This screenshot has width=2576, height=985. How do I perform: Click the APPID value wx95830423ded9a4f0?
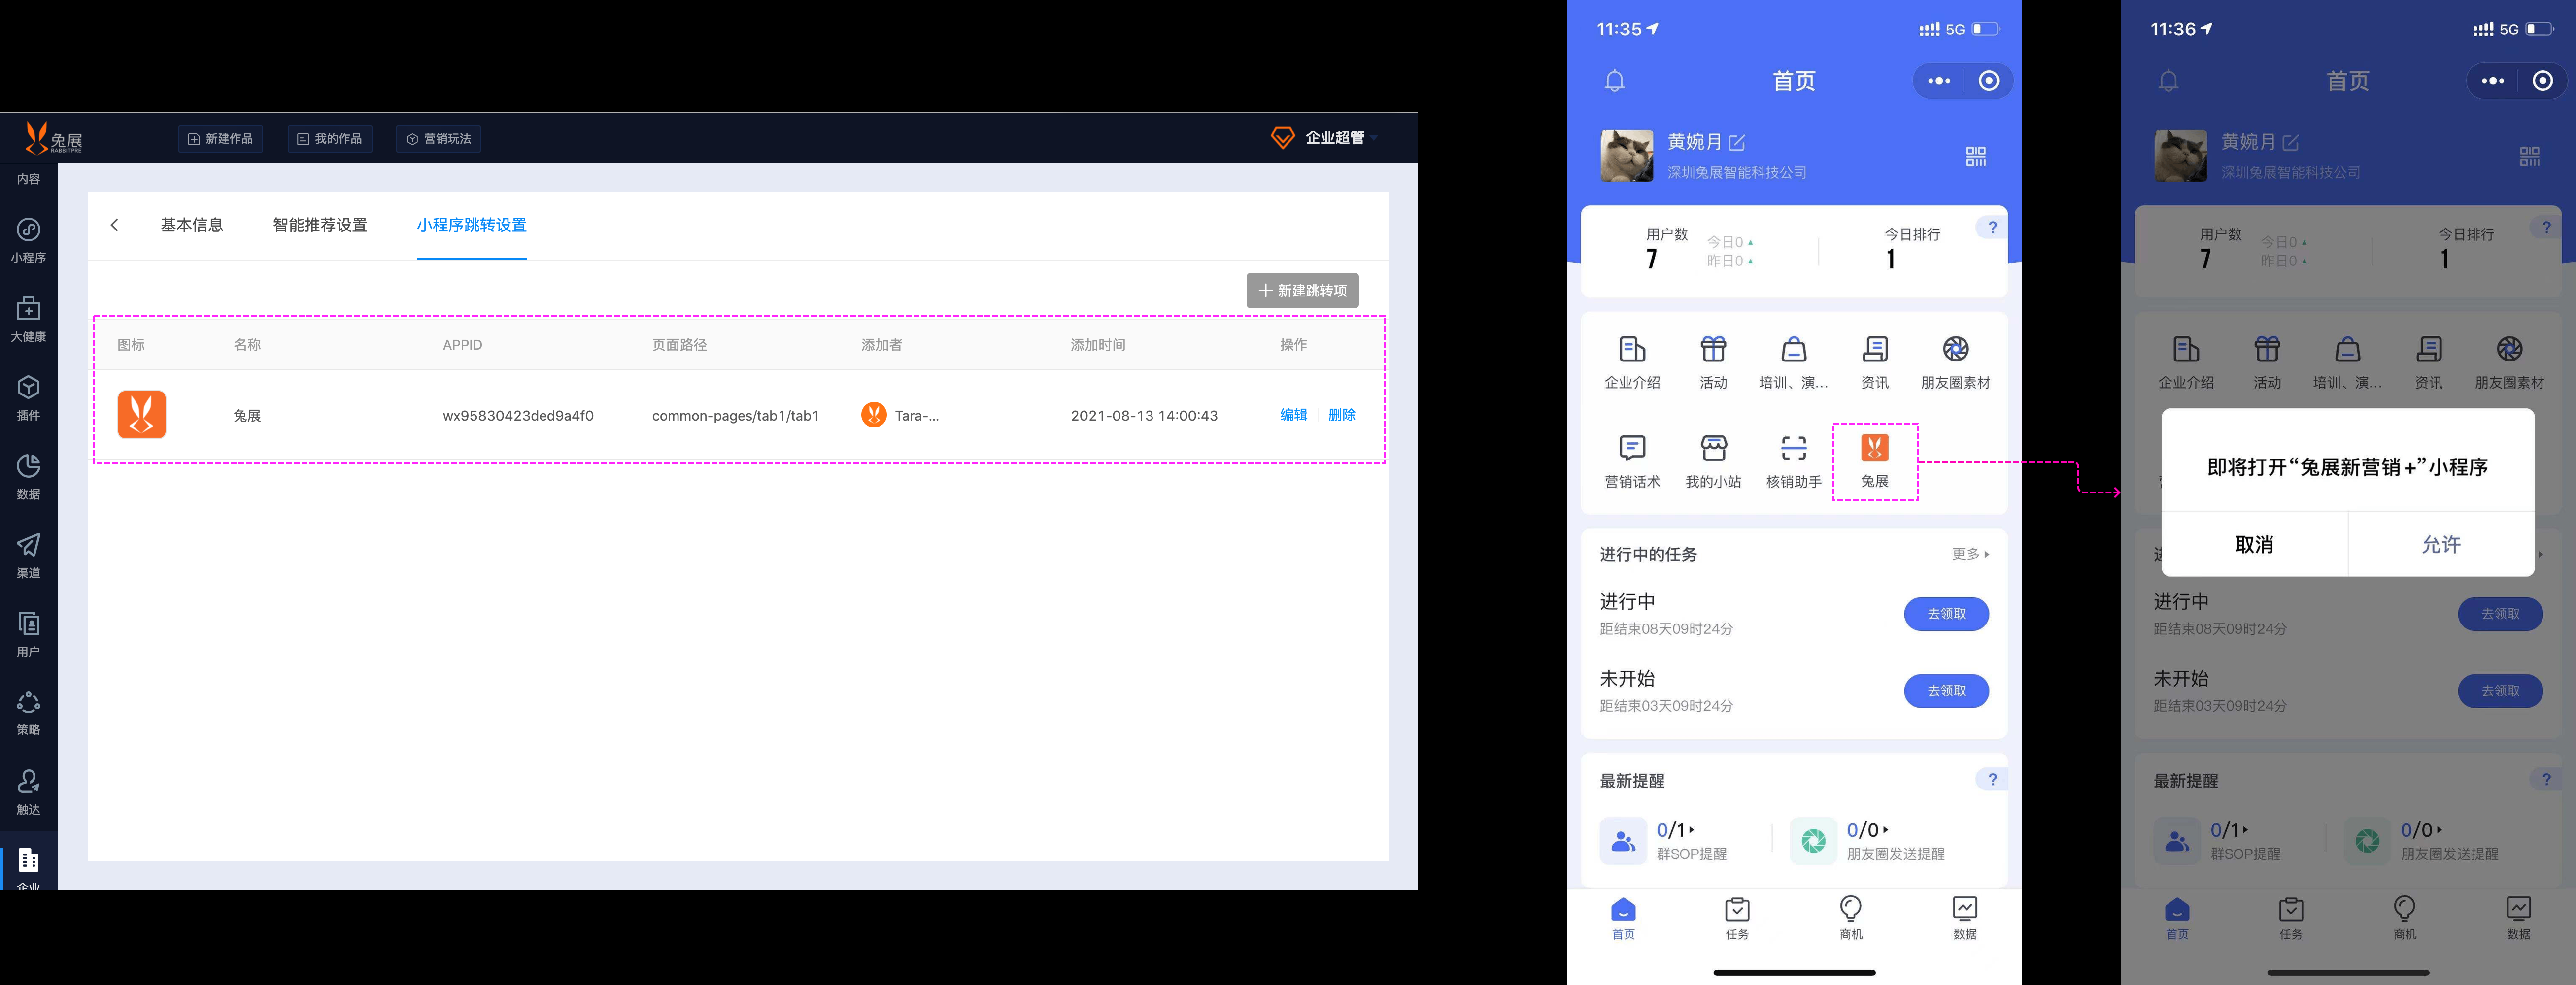(518, 416)
